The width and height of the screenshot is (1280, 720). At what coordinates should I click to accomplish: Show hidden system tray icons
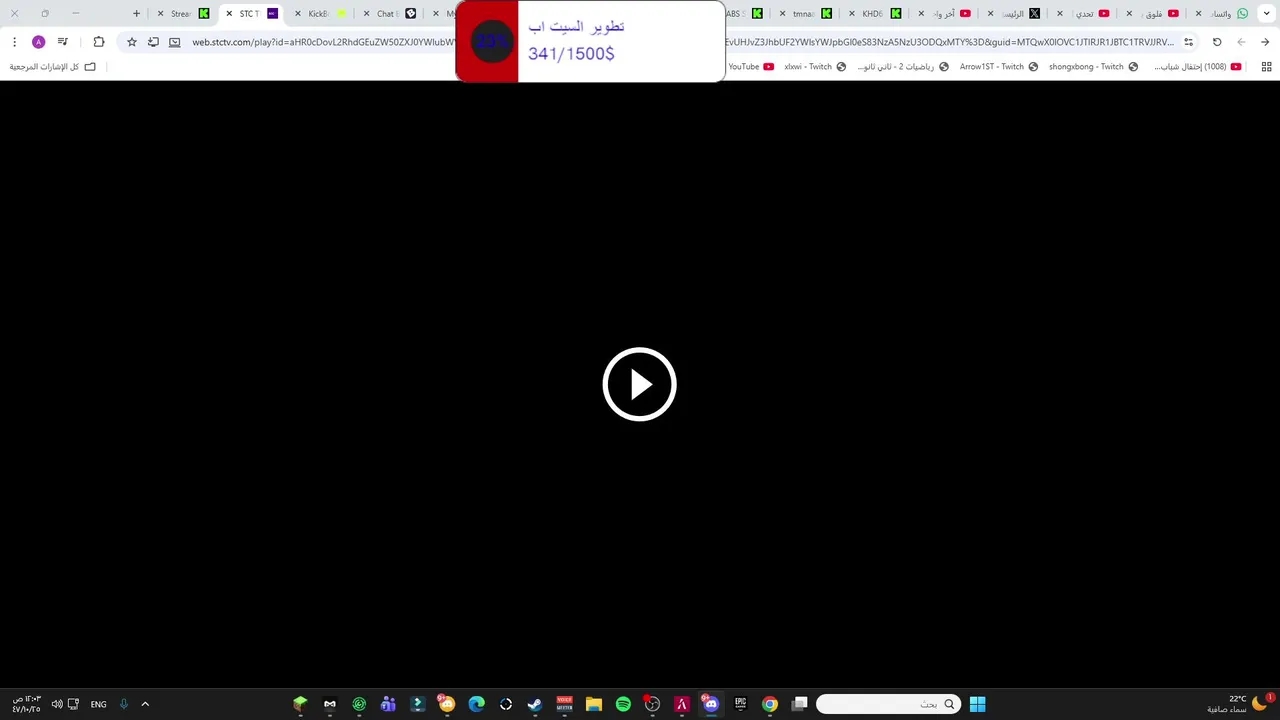pyautogui.click(x=145, y=704)
